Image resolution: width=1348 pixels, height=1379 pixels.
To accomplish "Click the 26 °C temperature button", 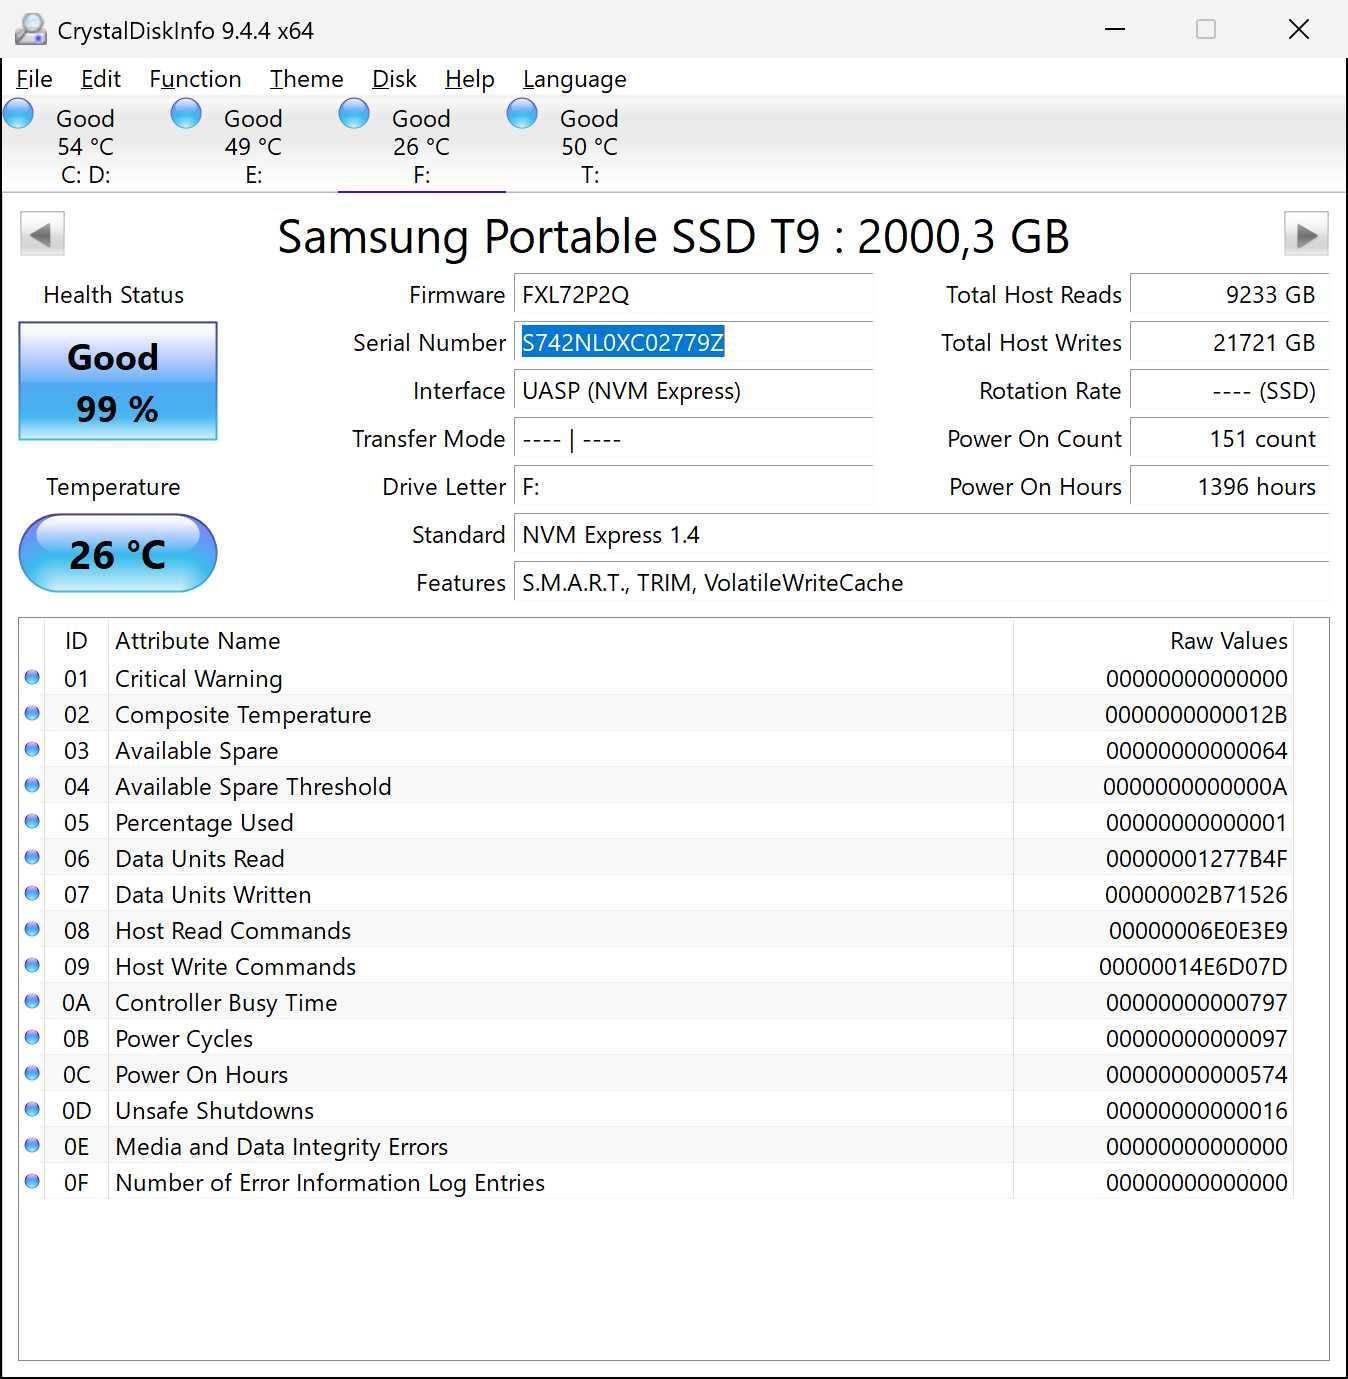I will 118,553.
